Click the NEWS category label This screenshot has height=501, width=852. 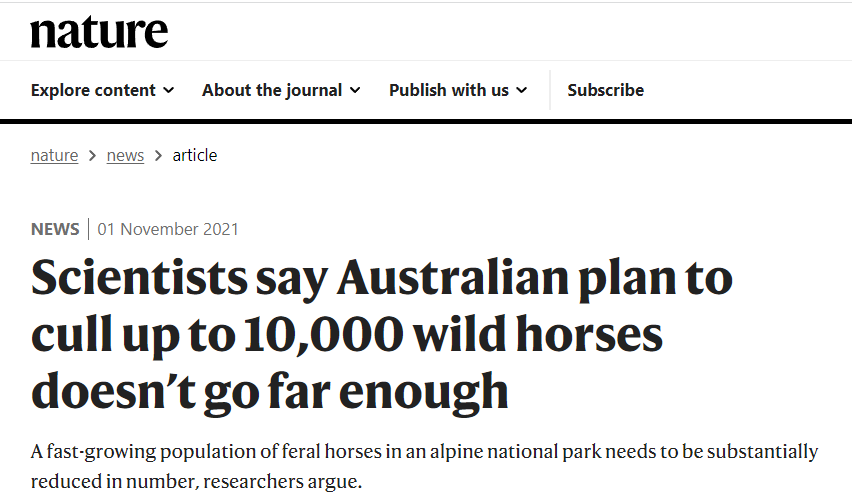55,229
